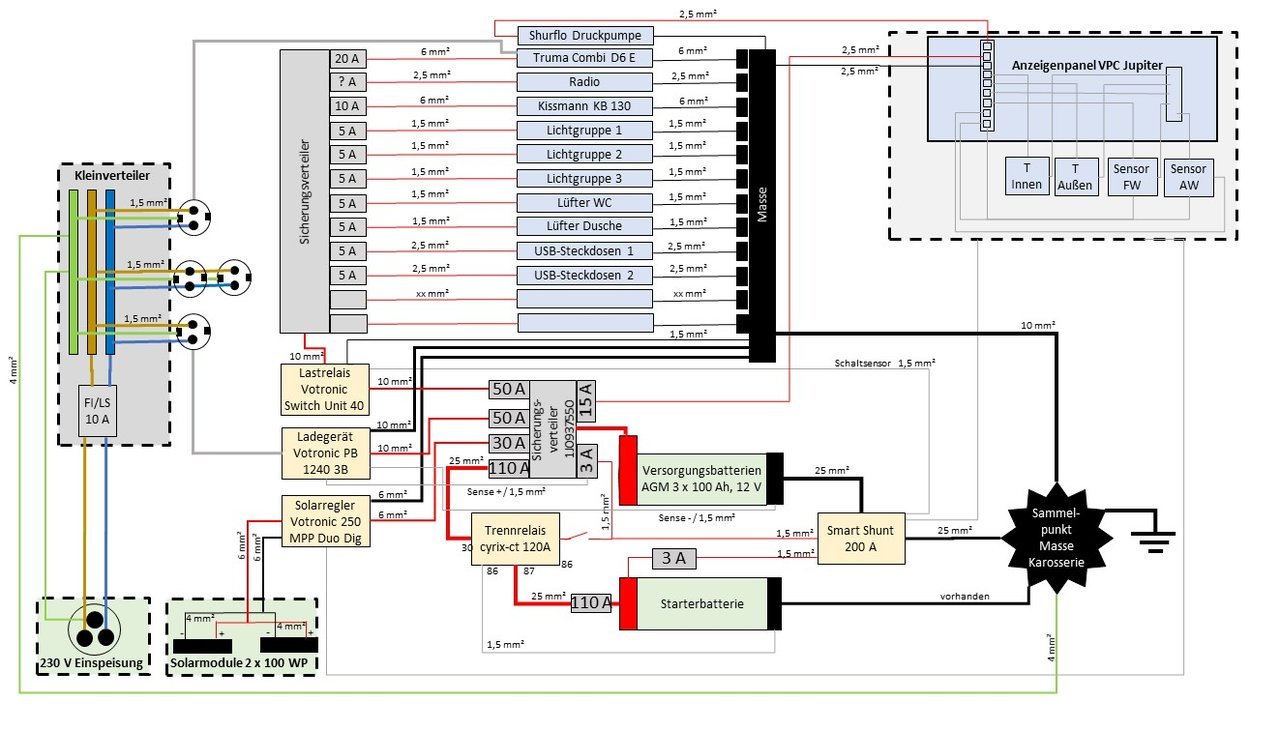Click the Smart Shunt 200 A box
This screenshot has height=731, width=1280.
pyautogui.click(x=861, y=539)
